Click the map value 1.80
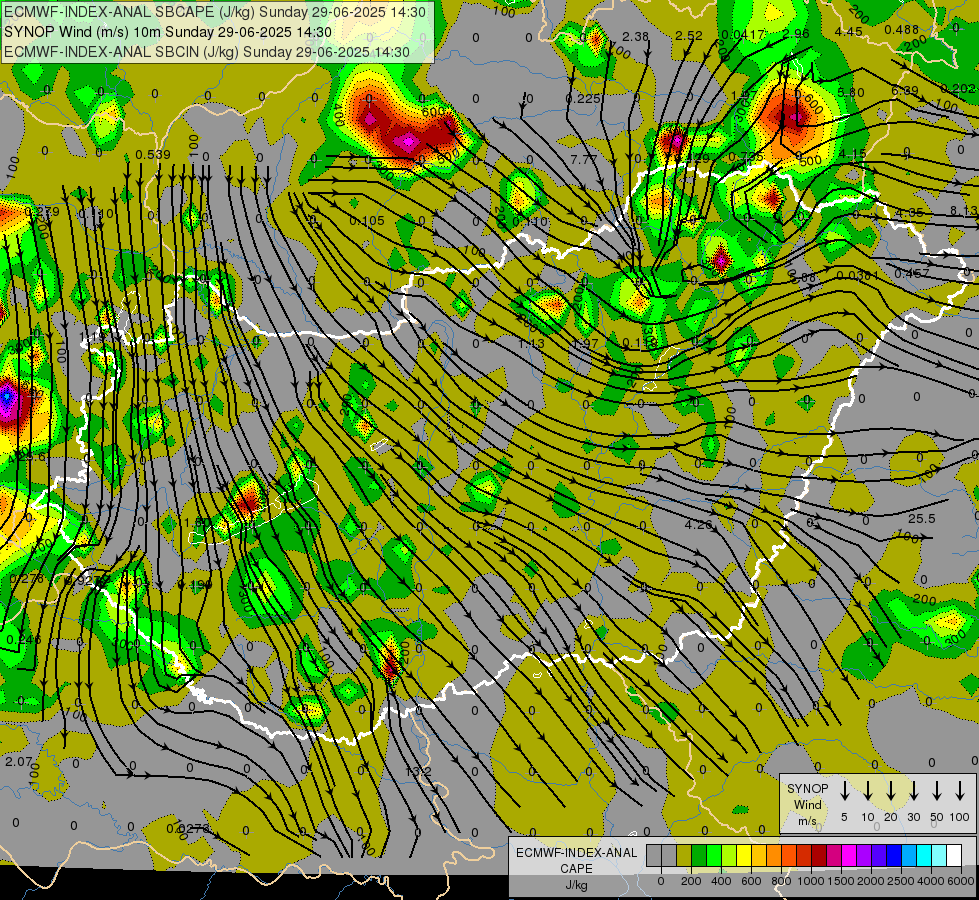 point(197,522)
